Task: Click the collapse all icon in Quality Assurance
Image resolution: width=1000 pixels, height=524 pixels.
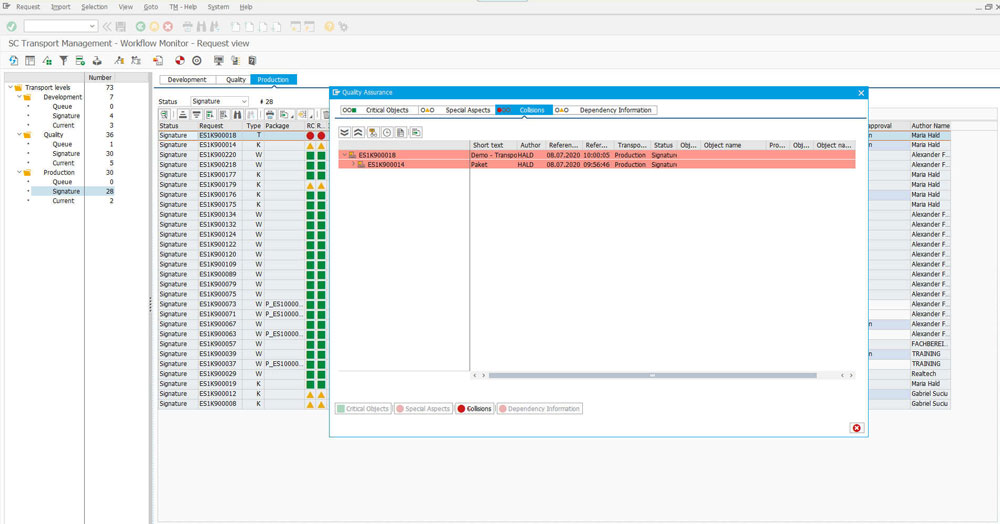Action: 358,133
